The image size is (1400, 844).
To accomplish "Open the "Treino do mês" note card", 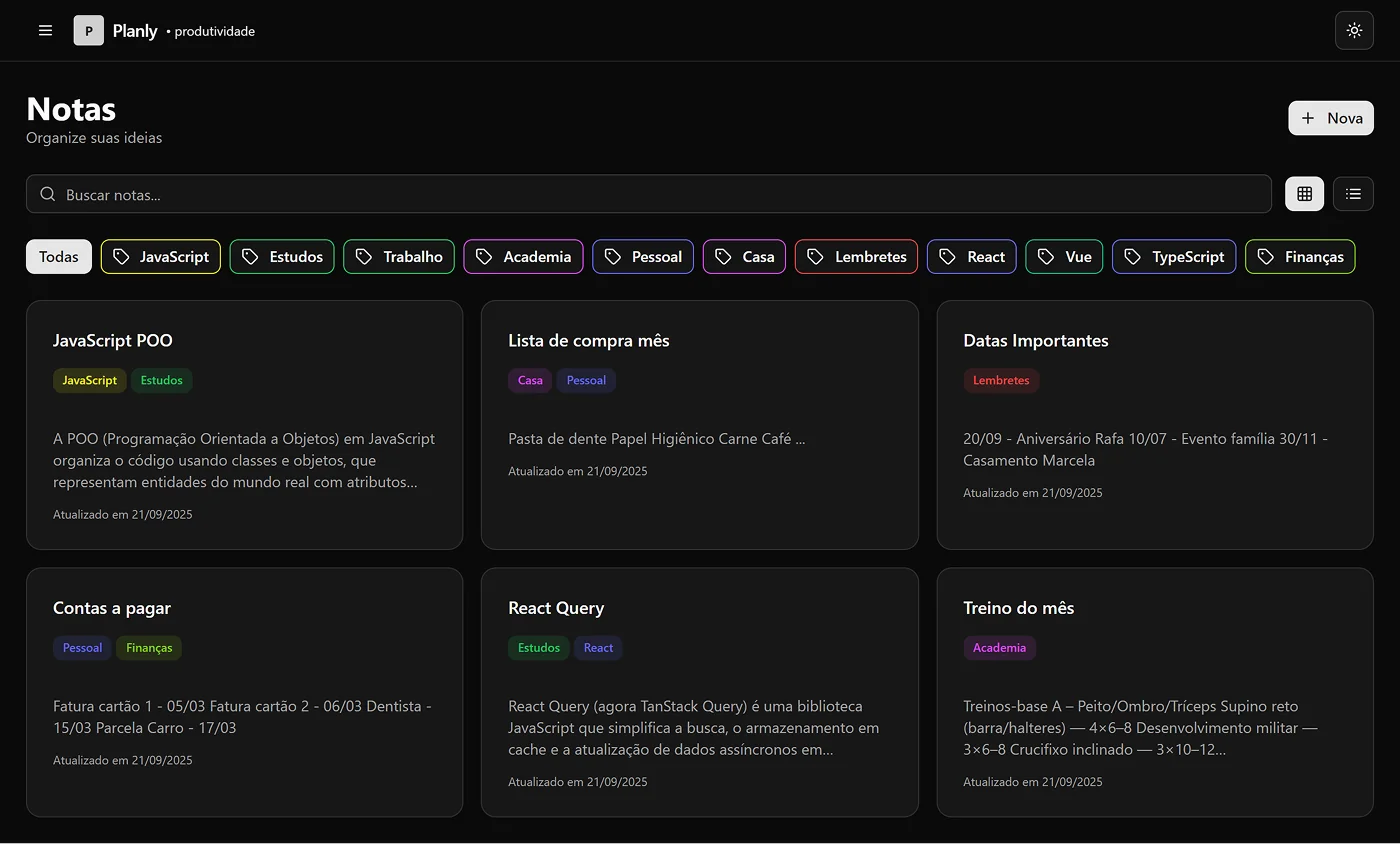I will click(1154, 692).
